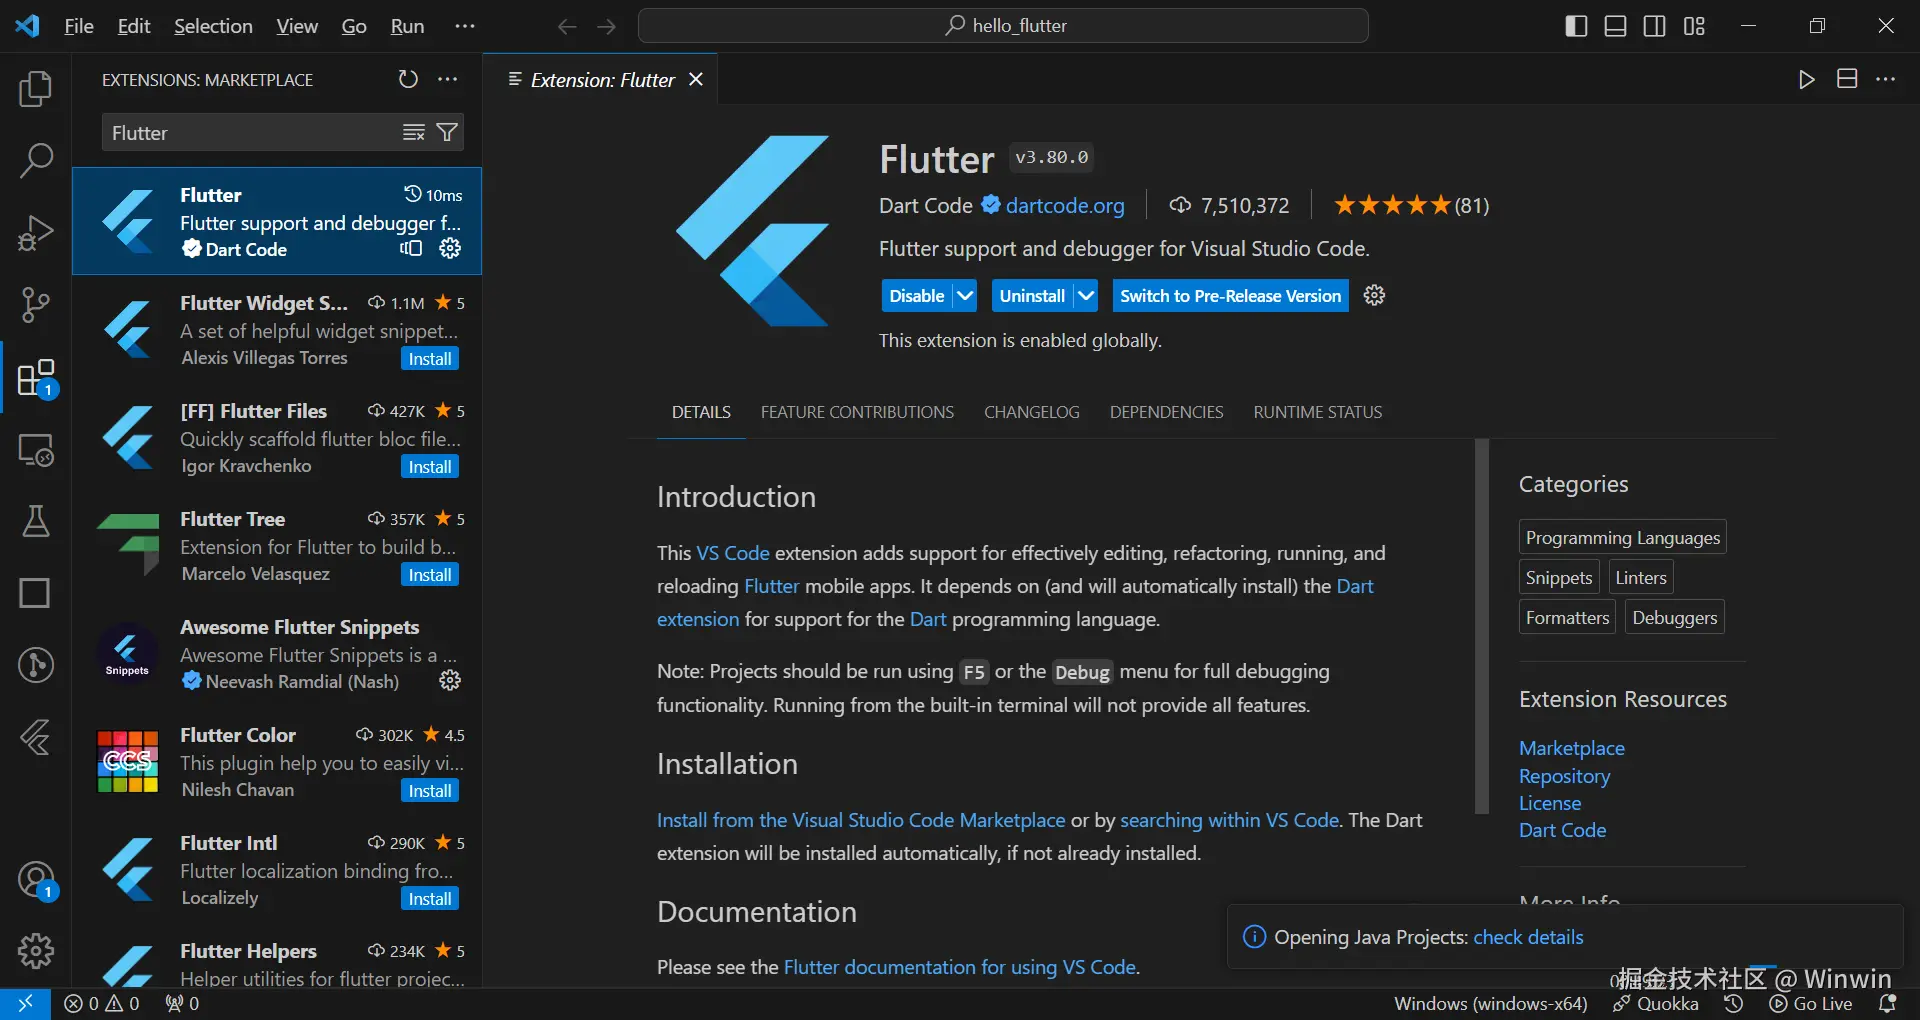
Task: Open the Extensions view icon
Action: 36,378
